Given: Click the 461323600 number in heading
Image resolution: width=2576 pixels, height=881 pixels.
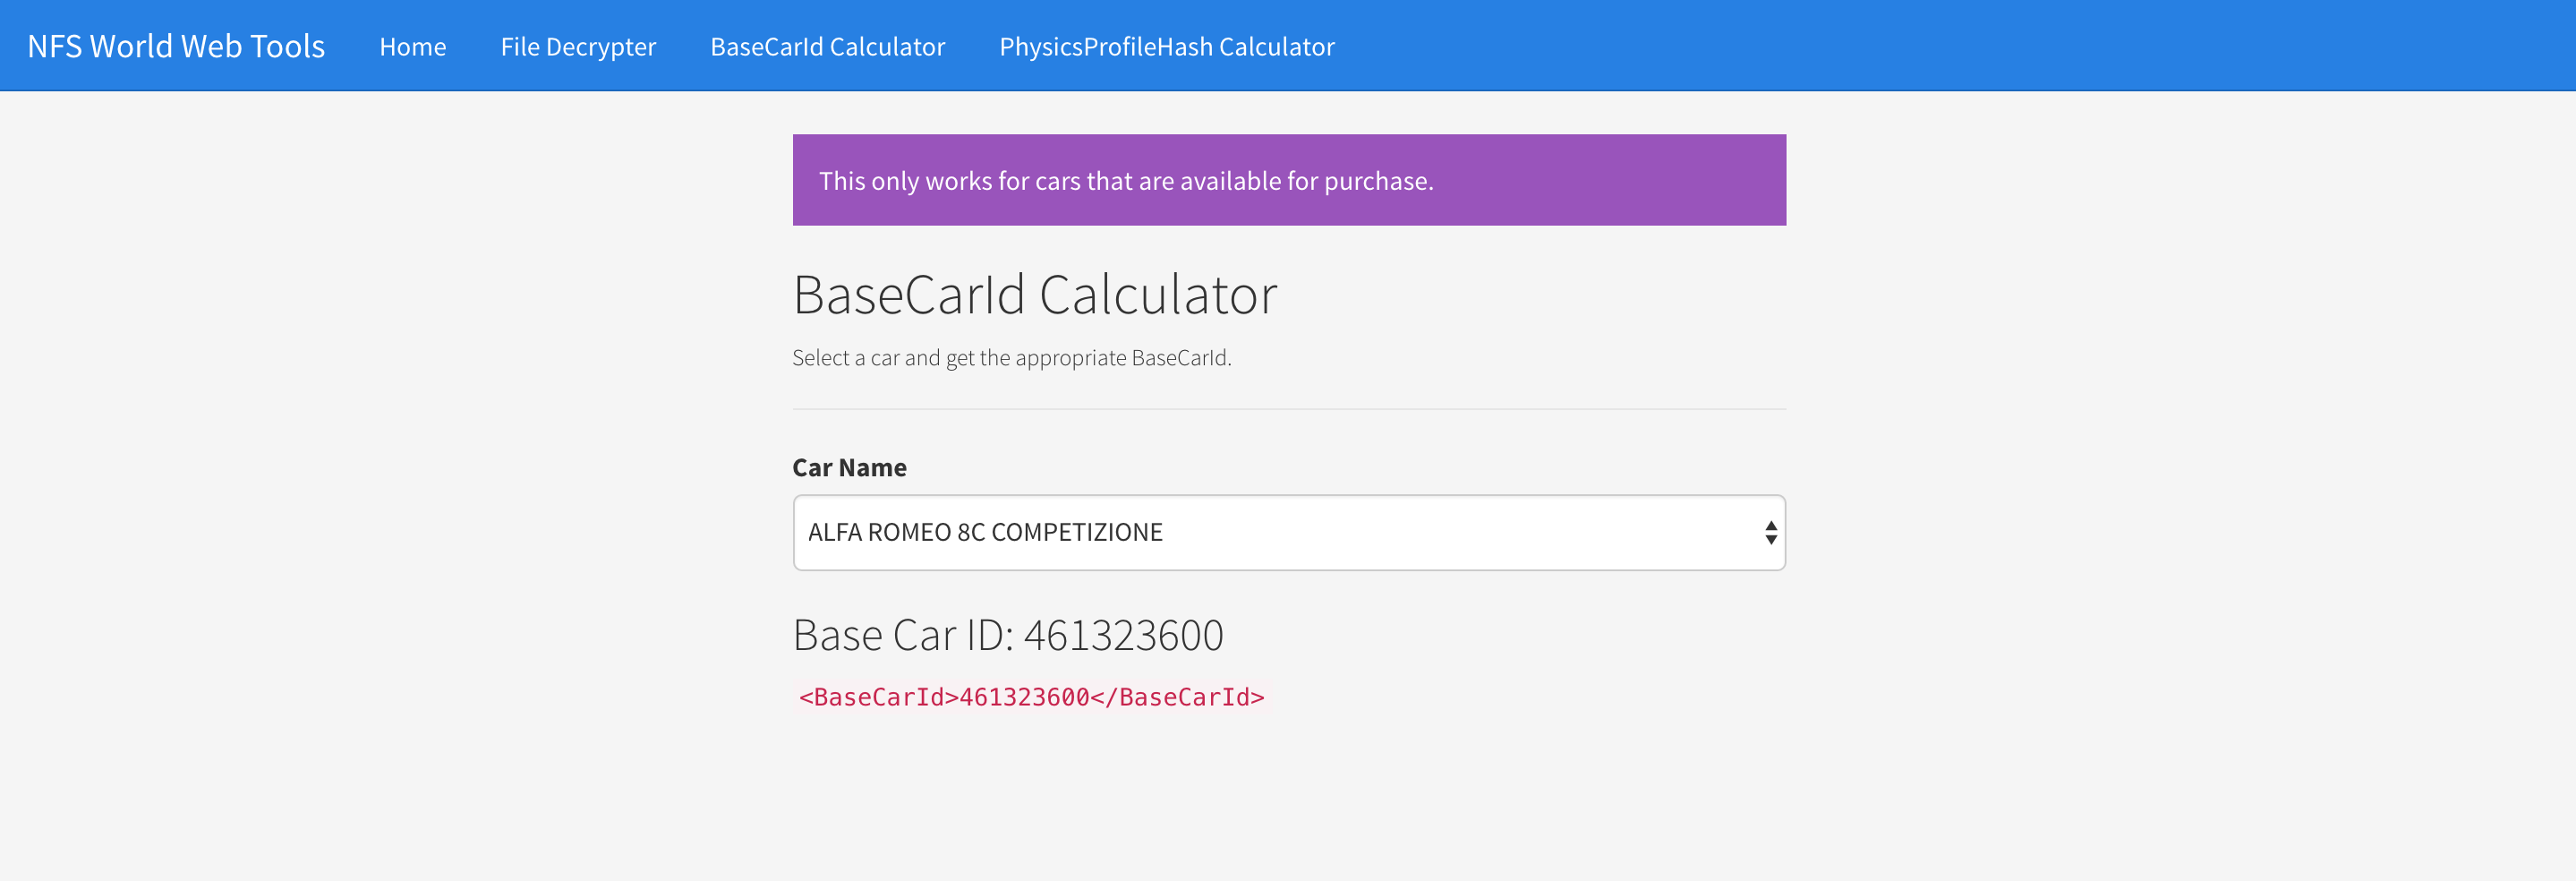Looking at the screenshot, I should click(x=1123, y=635).
